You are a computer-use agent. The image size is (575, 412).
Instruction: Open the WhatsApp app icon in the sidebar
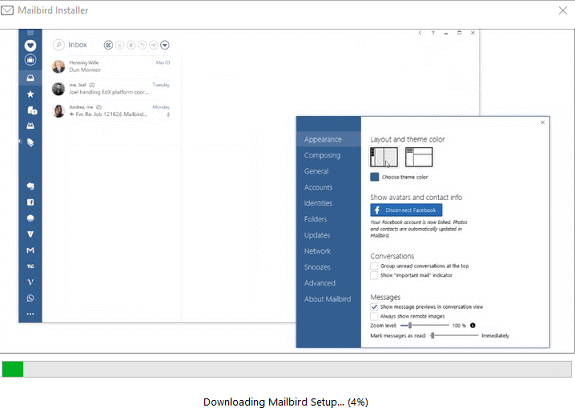coord(30,298)
